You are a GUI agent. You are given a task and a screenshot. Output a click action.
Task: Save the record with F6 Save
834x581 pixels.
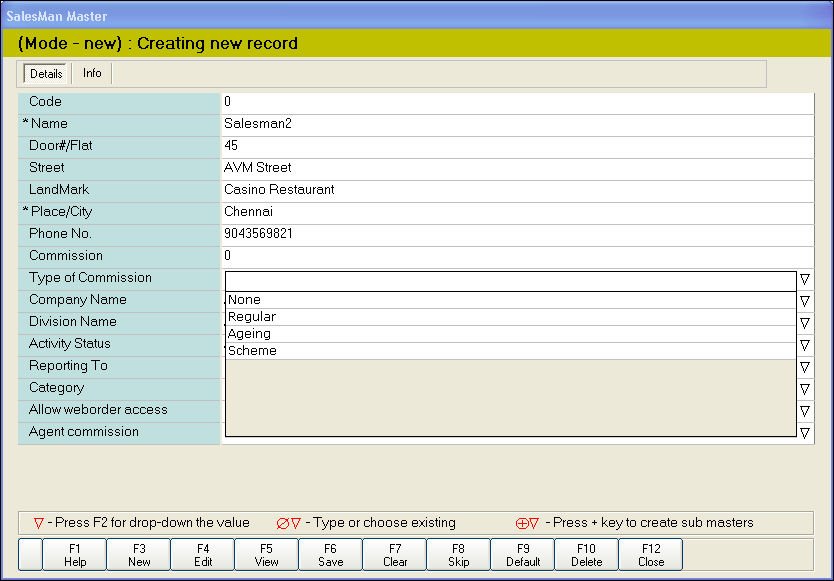pyautogui.click(x=331, y=555)
